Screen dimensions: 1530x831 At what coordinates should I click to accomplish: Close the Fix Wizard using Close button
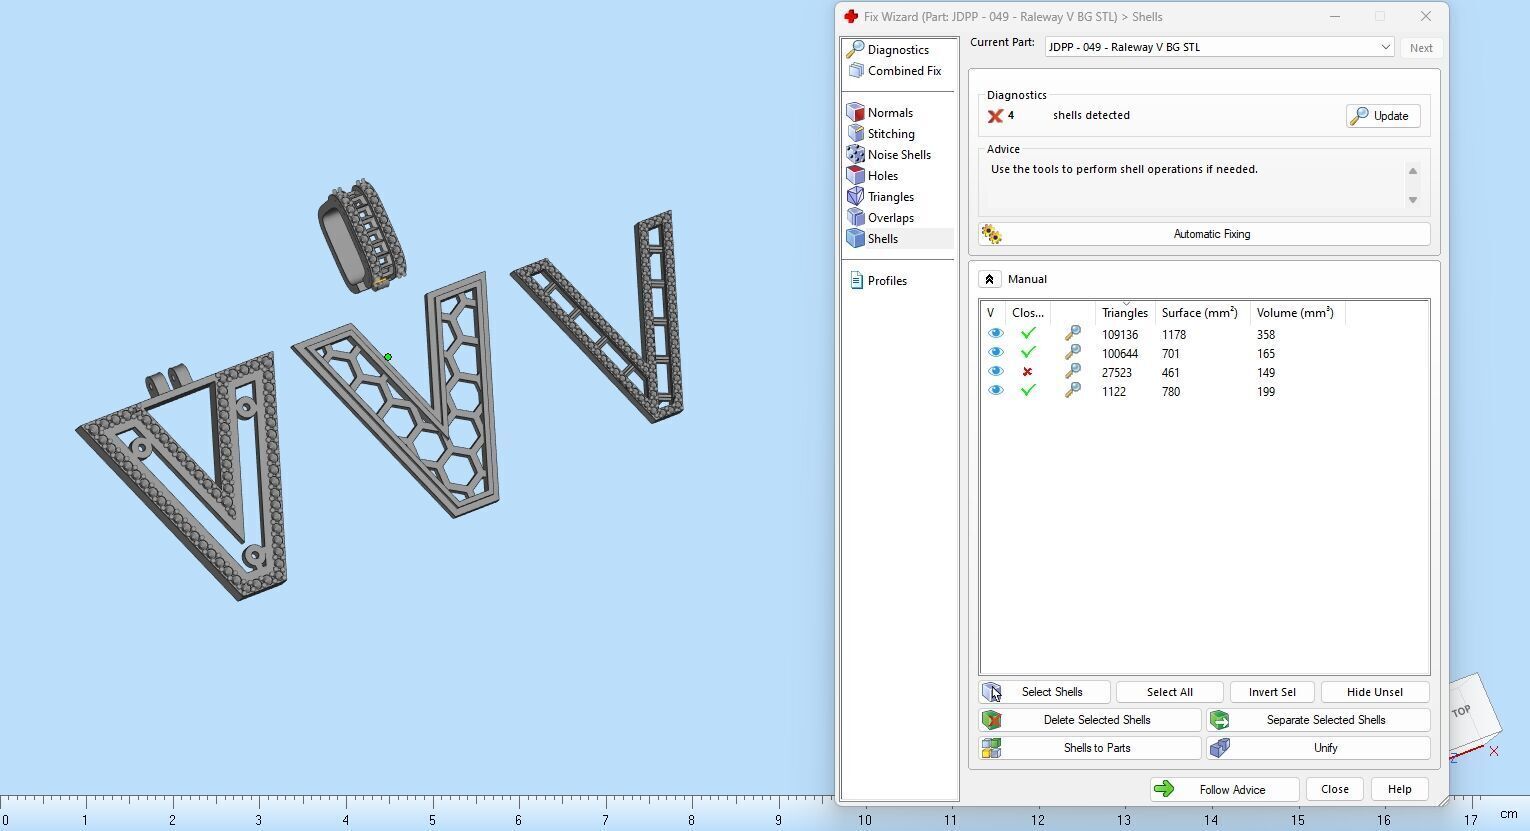point(1334,789)
